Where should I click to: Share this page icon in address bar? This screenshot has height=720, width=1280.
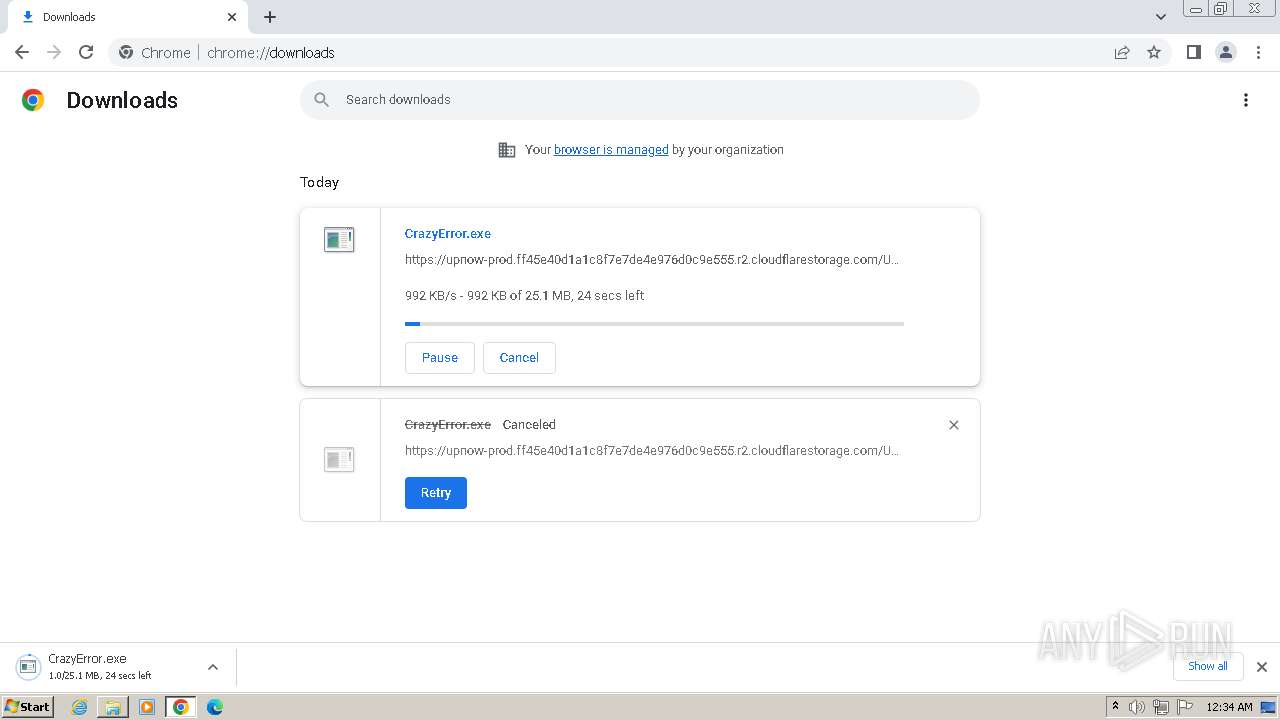tap(1122, 52)
